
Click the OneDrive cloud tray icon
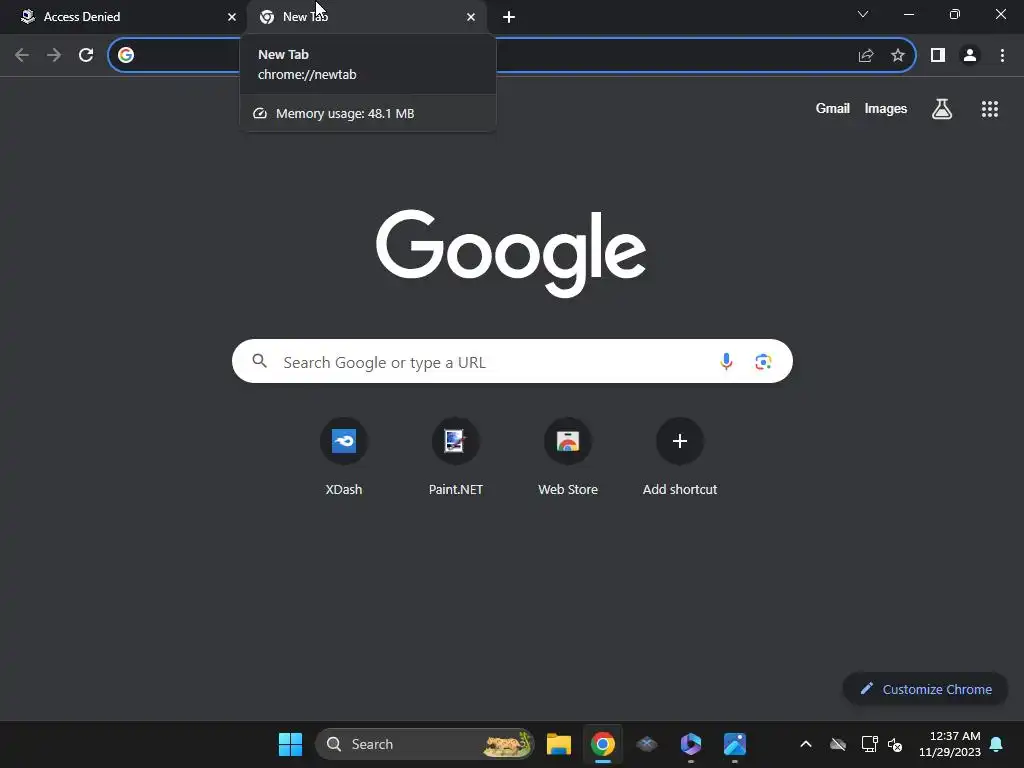tap(838, 744)
